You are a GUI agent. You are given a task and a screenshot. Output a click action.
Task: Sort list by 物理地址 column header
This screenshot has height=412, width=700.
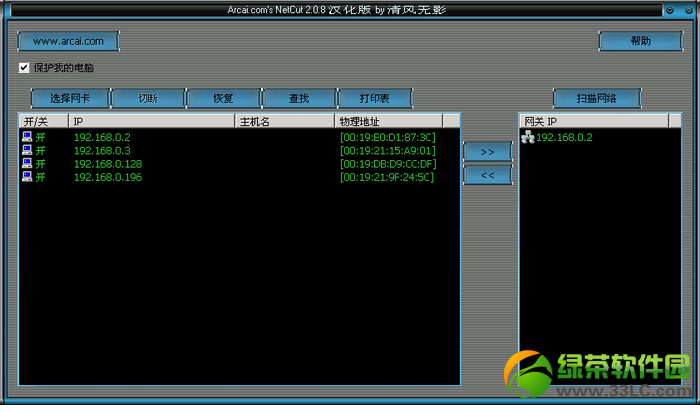point(388,121)
